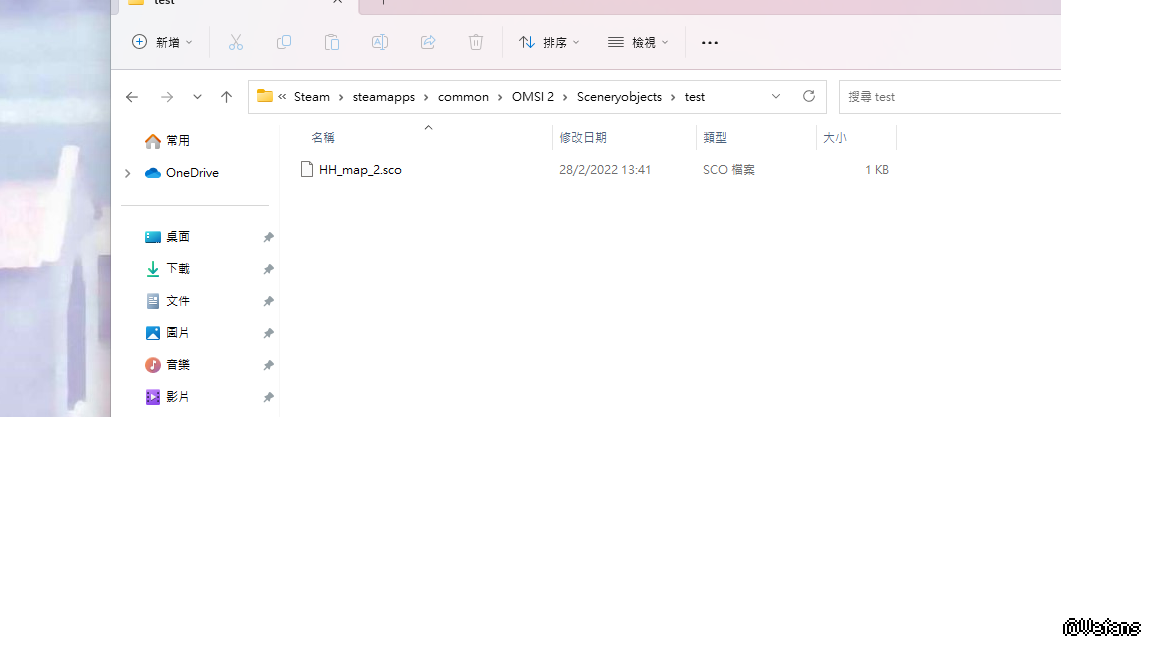The image size is (1152, 648).
Task: Click the Delete trash can icon
Action: tap(476, 42)
